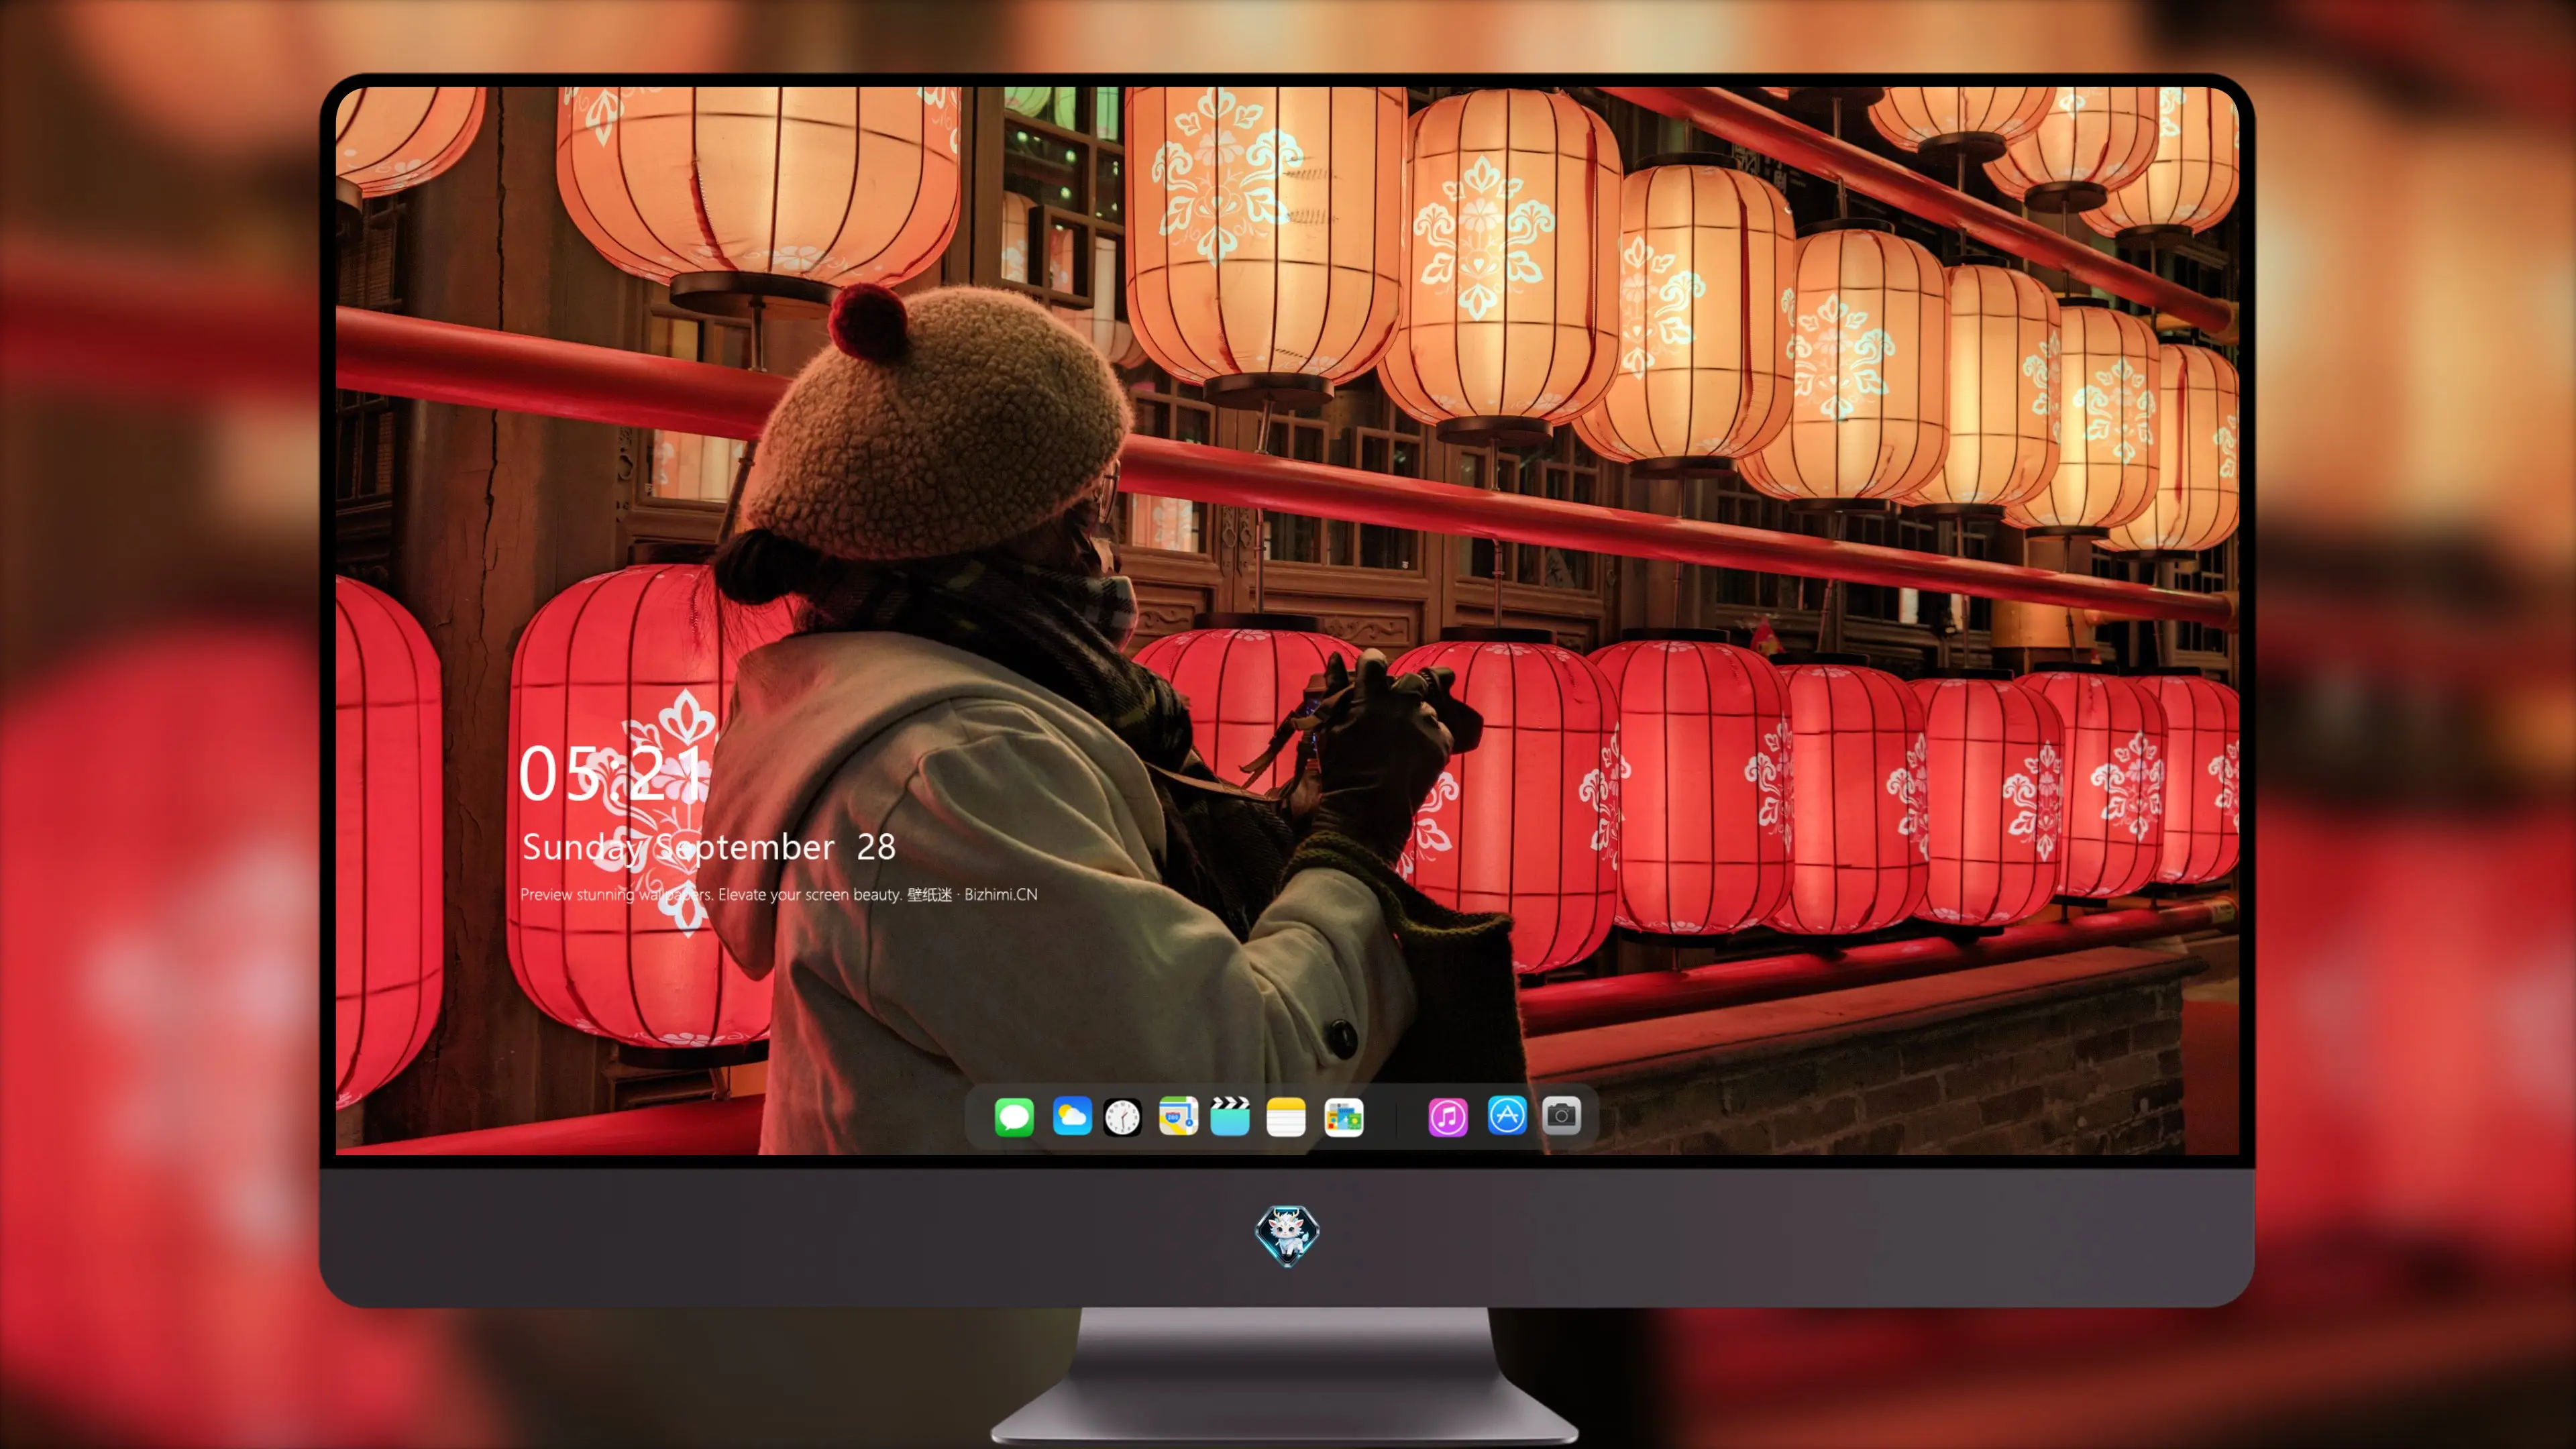Open the yellow Notes app

point(1286,1116)
